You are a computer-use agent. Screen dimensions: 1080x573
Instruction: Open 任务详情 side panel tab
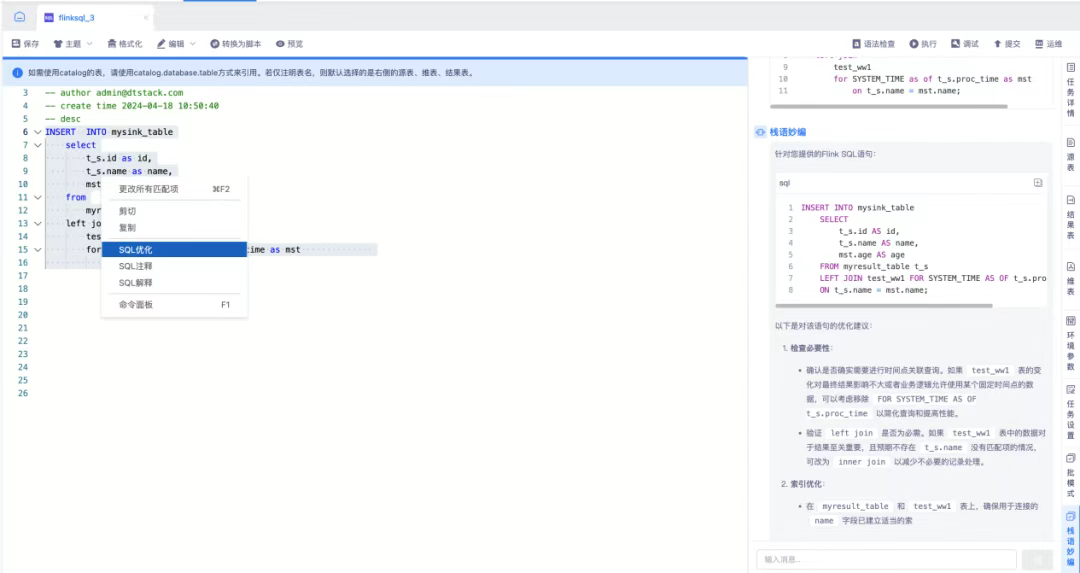pos(1070,88)
